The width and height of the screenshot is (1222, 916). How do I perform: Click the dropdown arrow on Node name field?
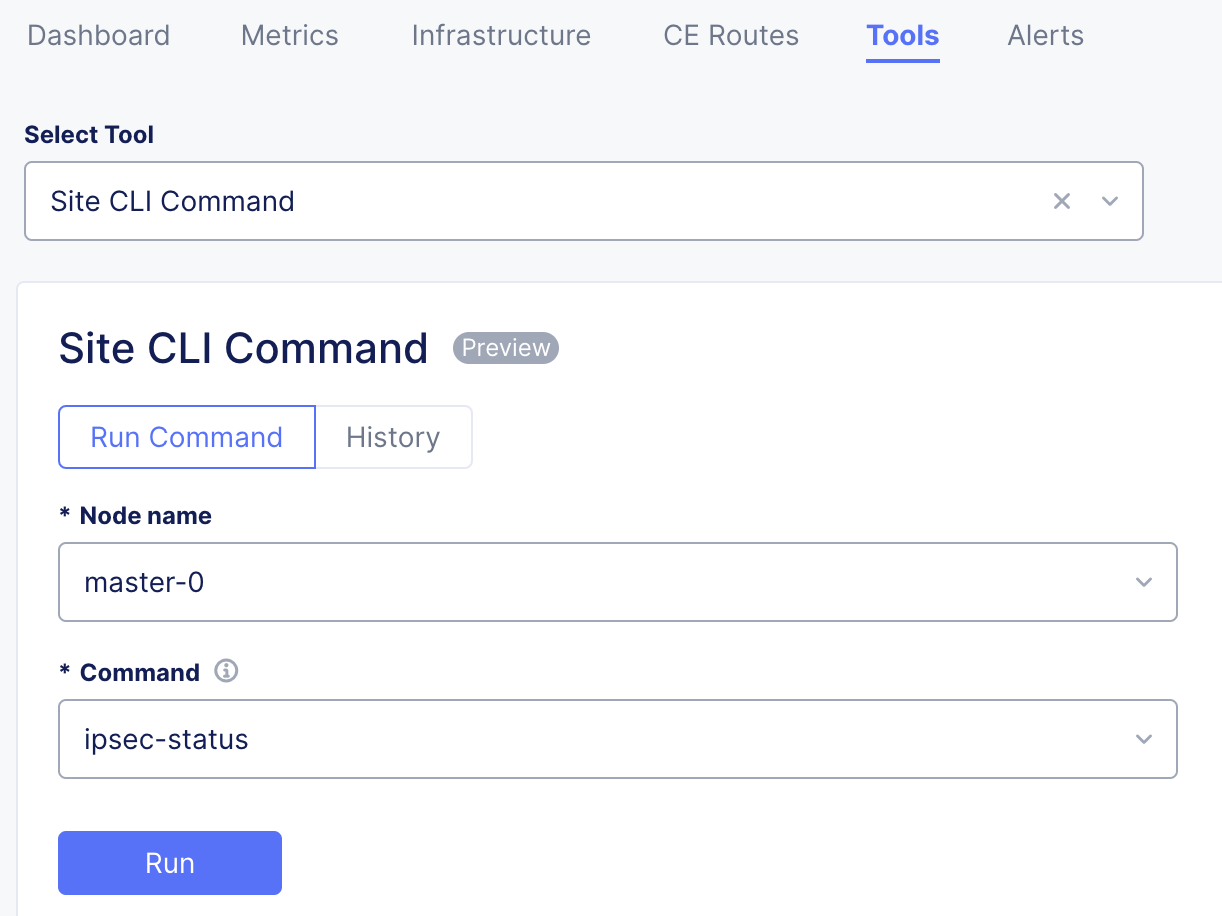[x=1143, y=582]
